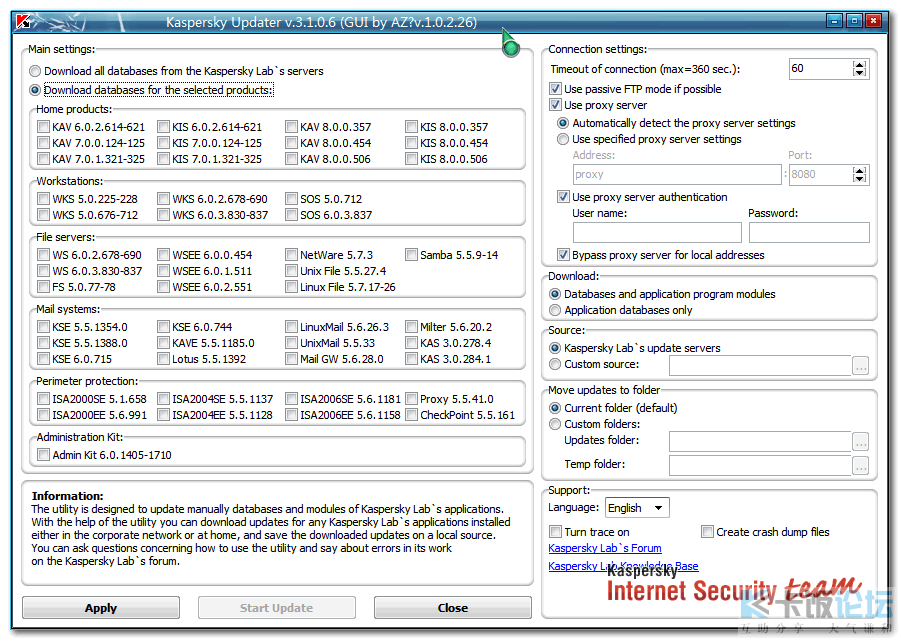Check KAV 6.0.2.614-621 product
901x641 pixels.
tap(43, 126)
